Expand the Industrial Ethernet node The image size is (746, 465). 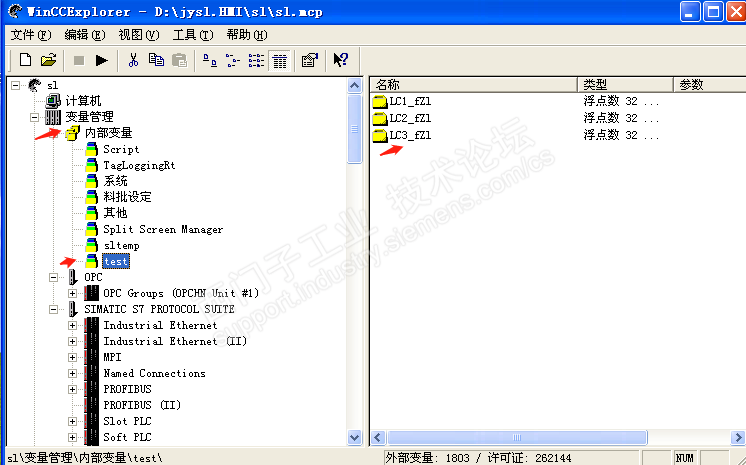[x=72, y=326]
